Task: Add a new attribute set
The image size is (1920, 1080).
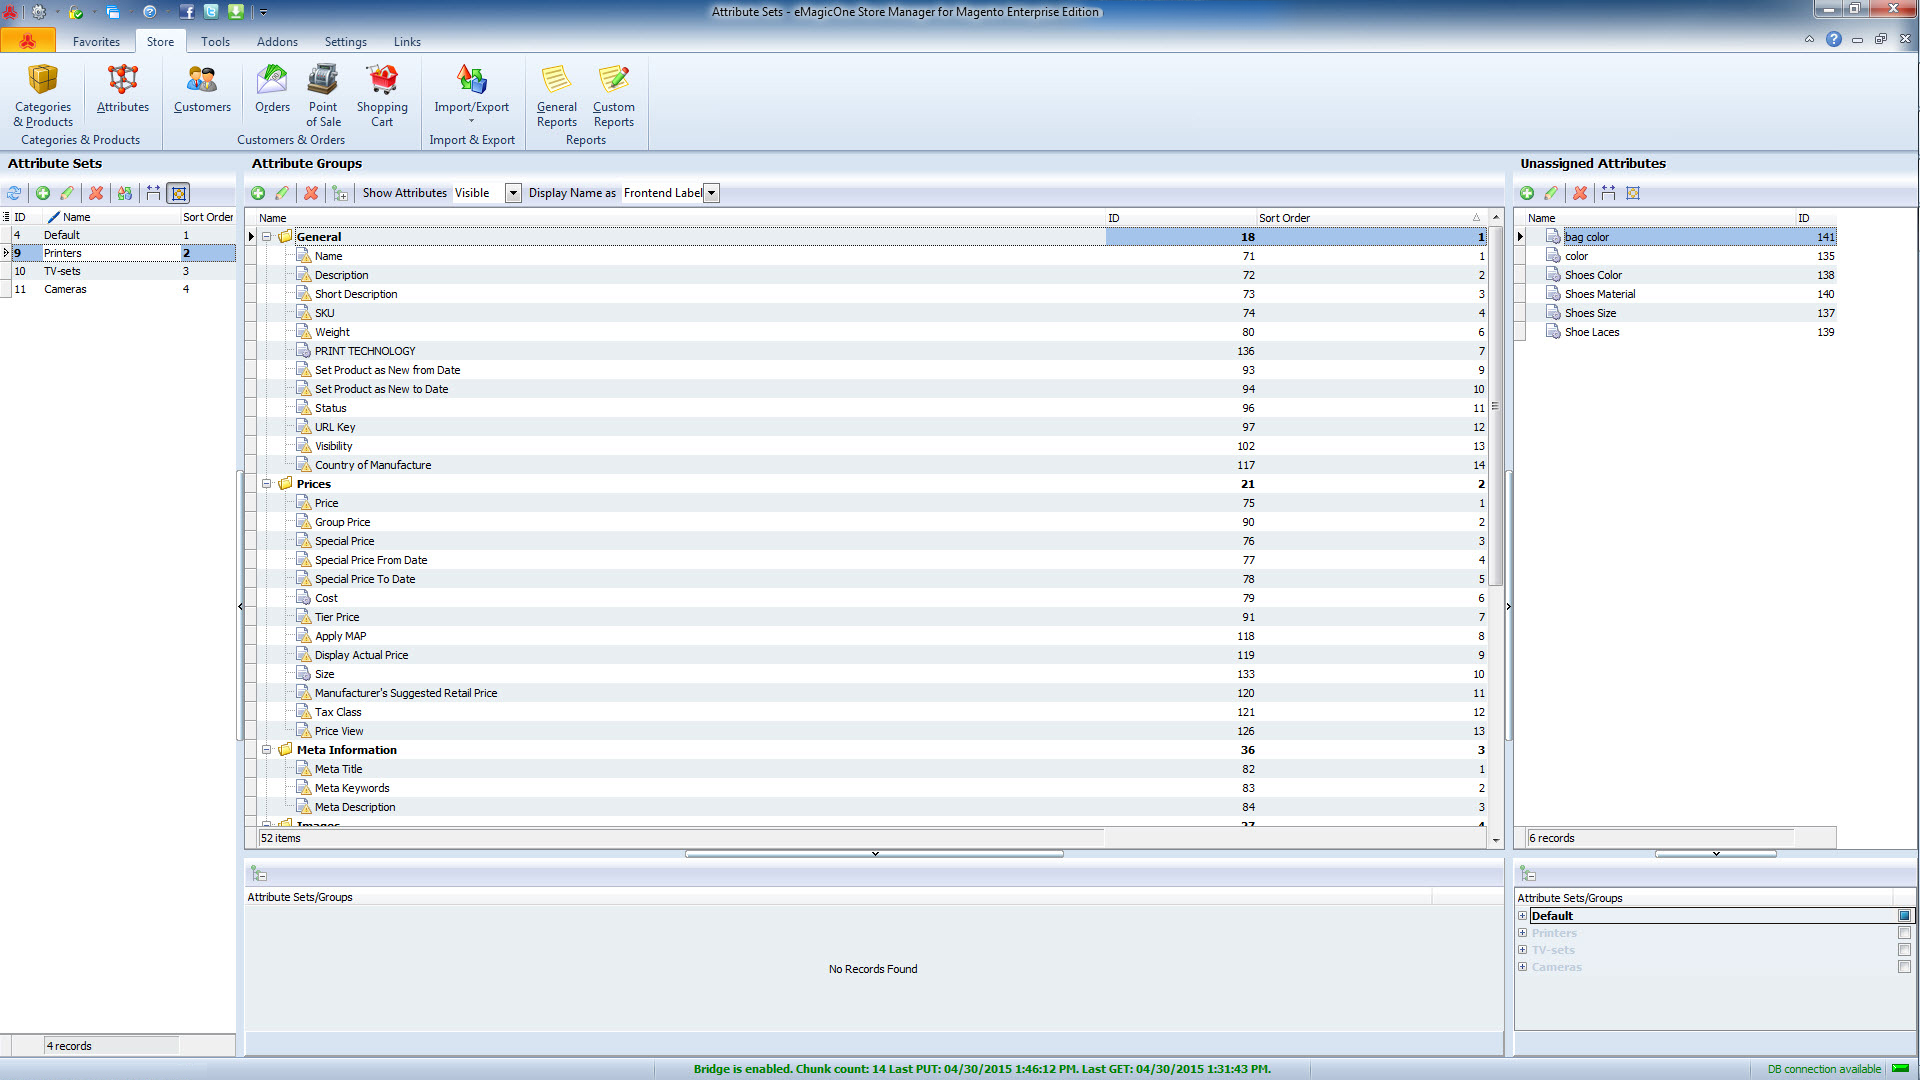Action: 43,193
